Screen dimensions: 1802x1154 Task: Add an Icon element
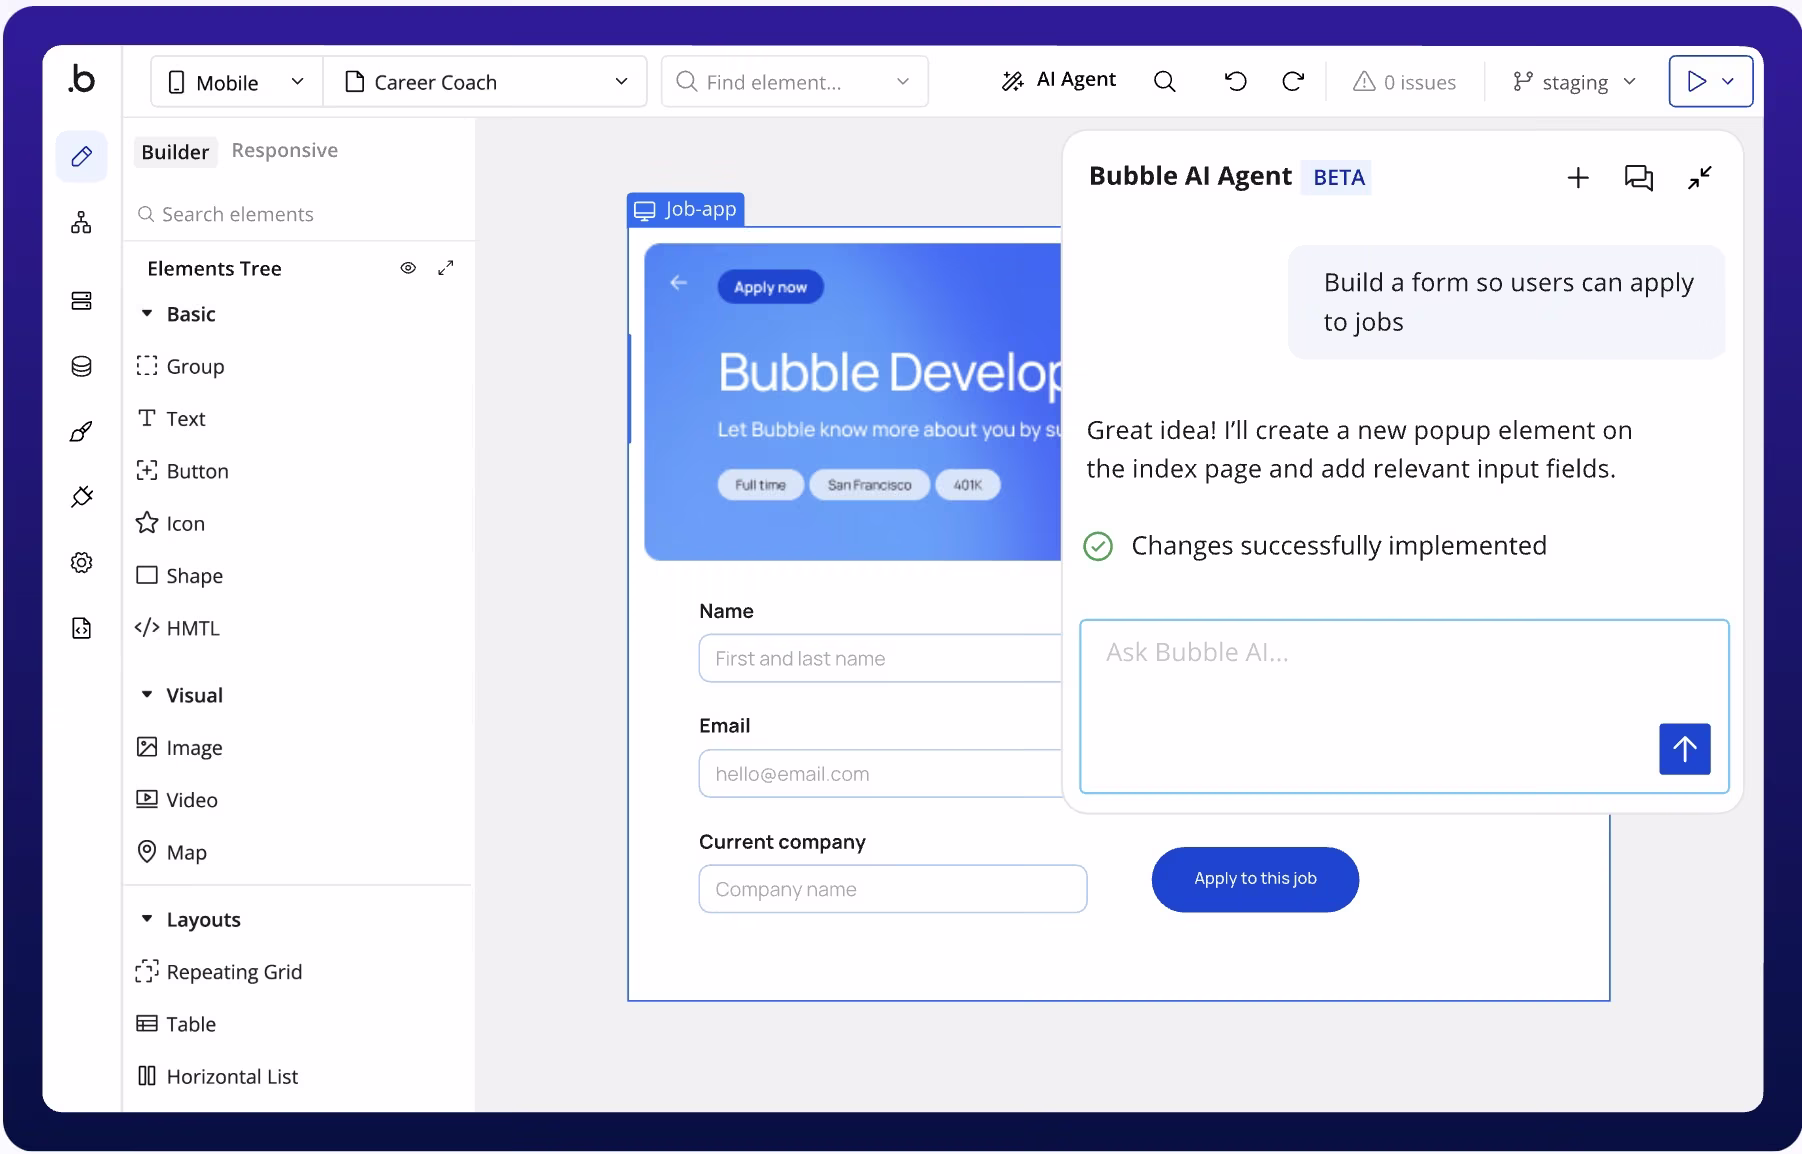click(170, 523)
